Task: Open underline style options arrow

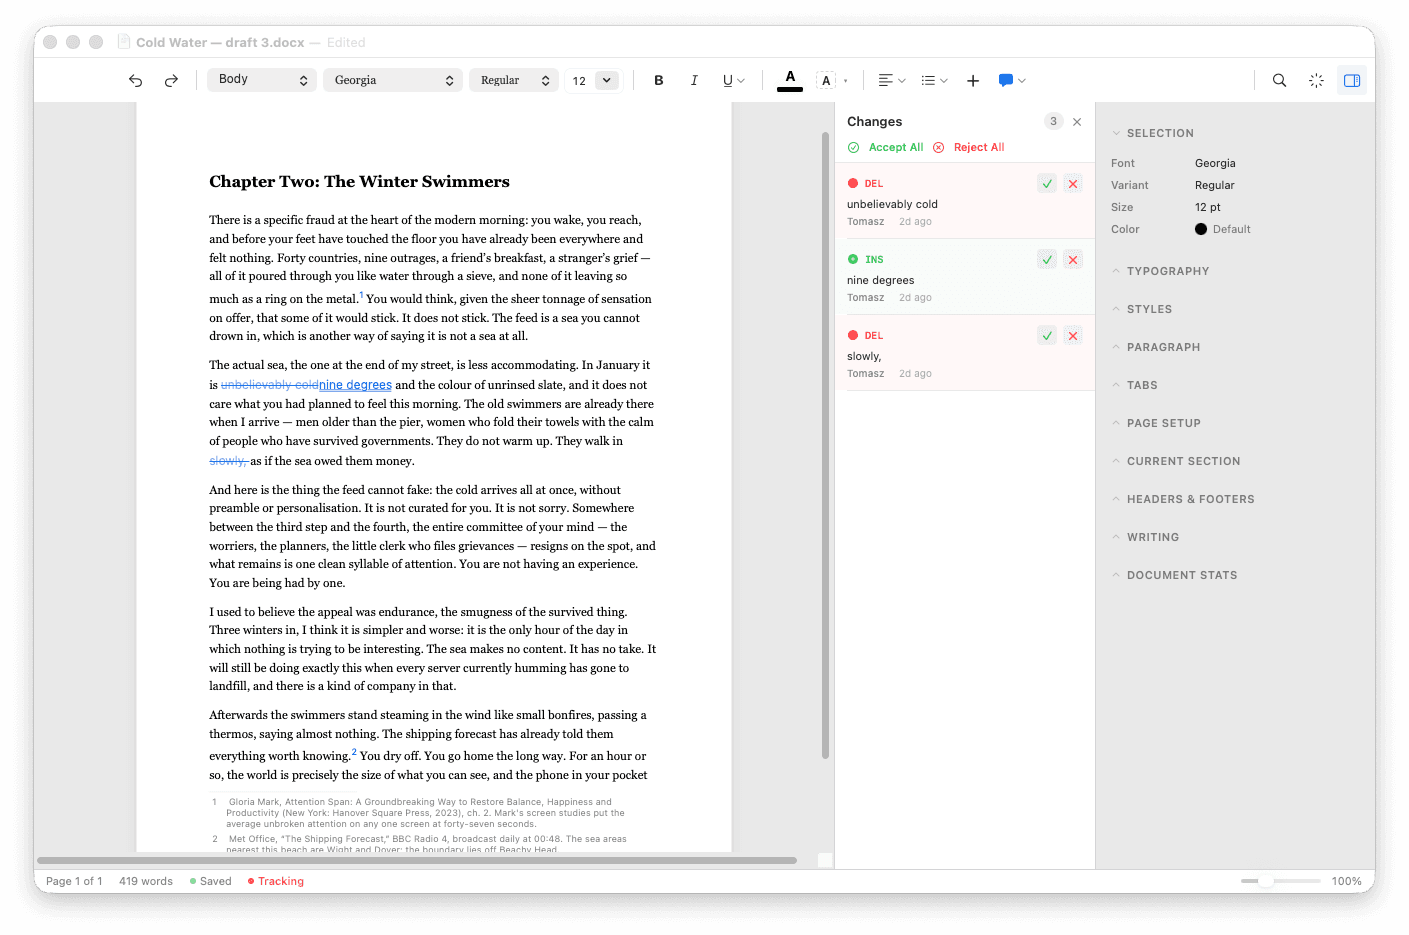Action: point(741,81)
